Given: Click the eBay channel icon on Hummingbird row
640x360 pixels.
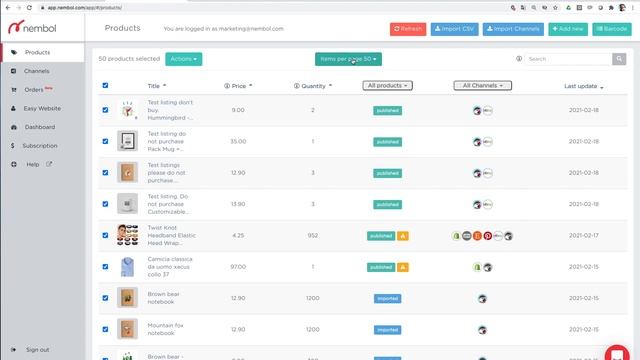Looking at the screenshot, I should [x=488, y=111].
